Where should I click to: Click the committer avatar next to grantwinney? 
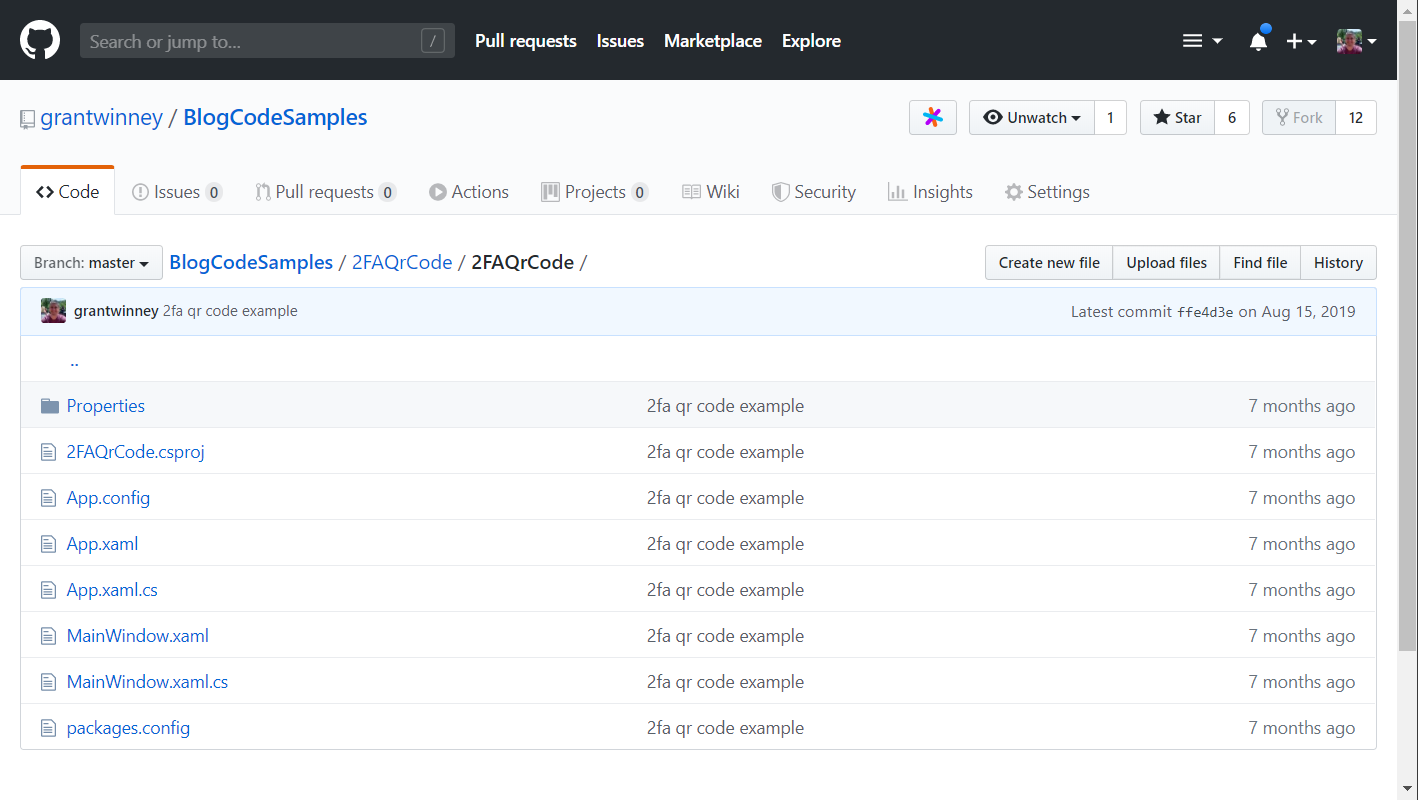tap(54, 311)
